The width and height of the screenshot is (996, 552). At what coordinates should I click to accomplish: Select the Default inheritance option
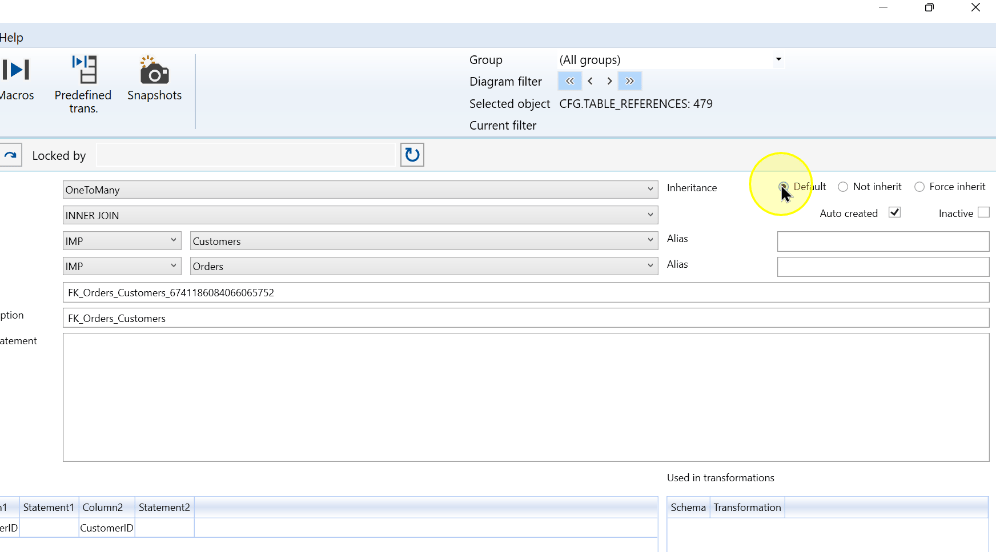pyautogui.click(x=783, y=187)
